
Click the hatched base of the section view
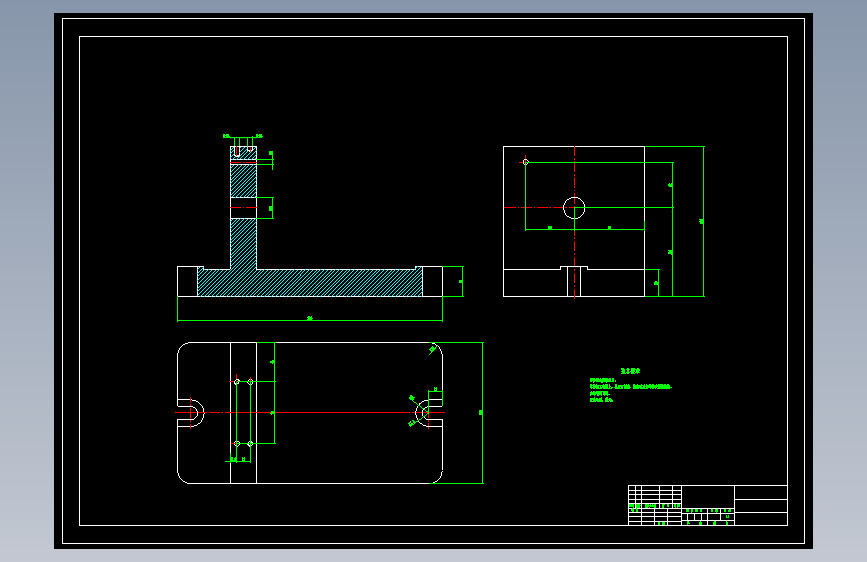310,283
